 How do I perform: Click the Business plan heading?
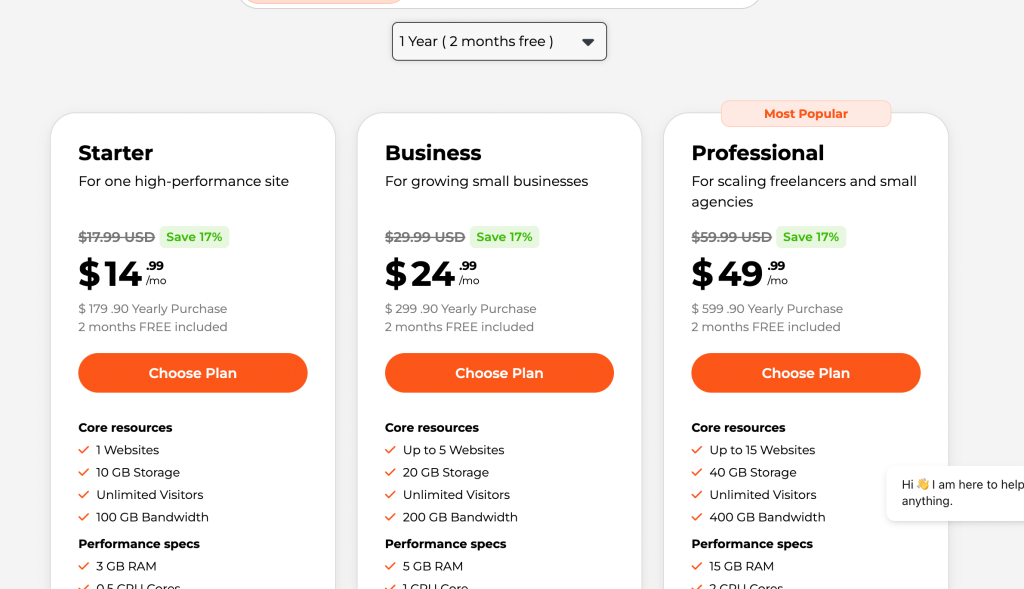pyautogui.click(x=433, y=153)
